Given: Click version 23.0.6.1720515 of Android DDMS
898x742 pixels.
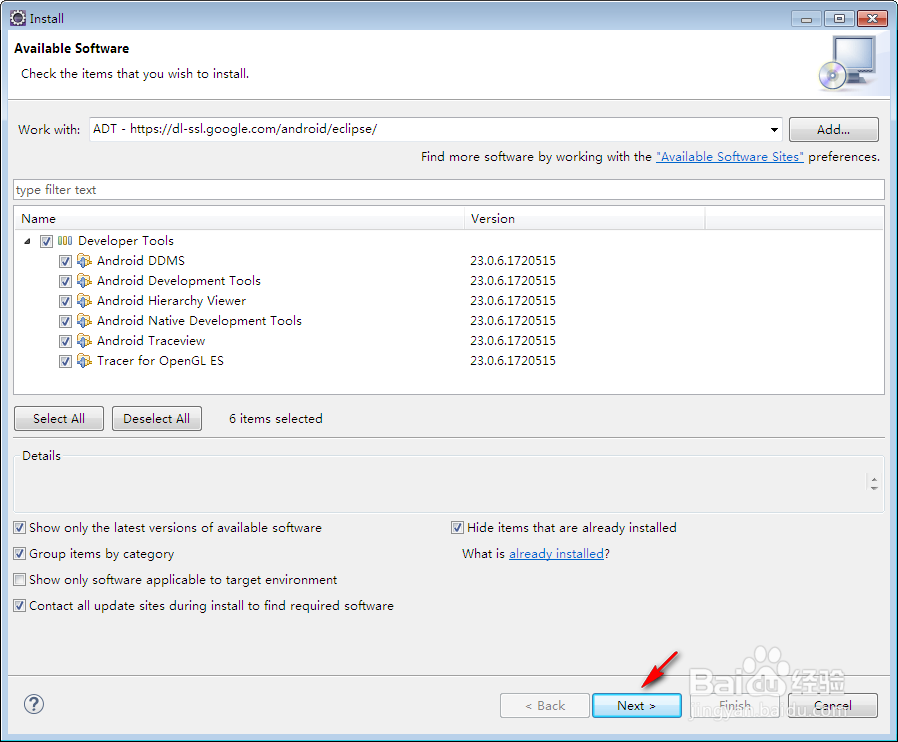Looking at the screenshot, I should 513,261.
